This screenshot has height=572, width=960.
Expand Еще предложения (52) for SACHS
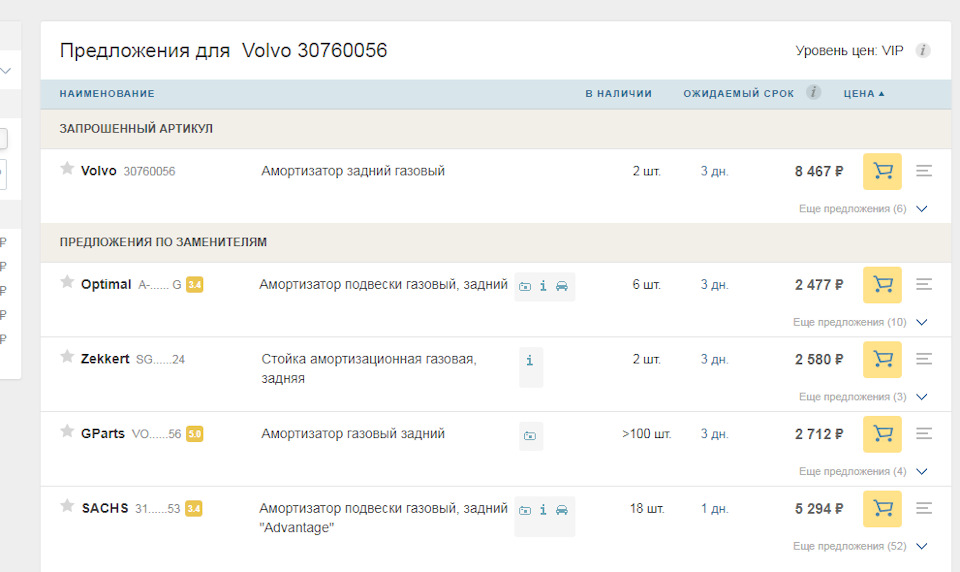[x=860, y=546]
